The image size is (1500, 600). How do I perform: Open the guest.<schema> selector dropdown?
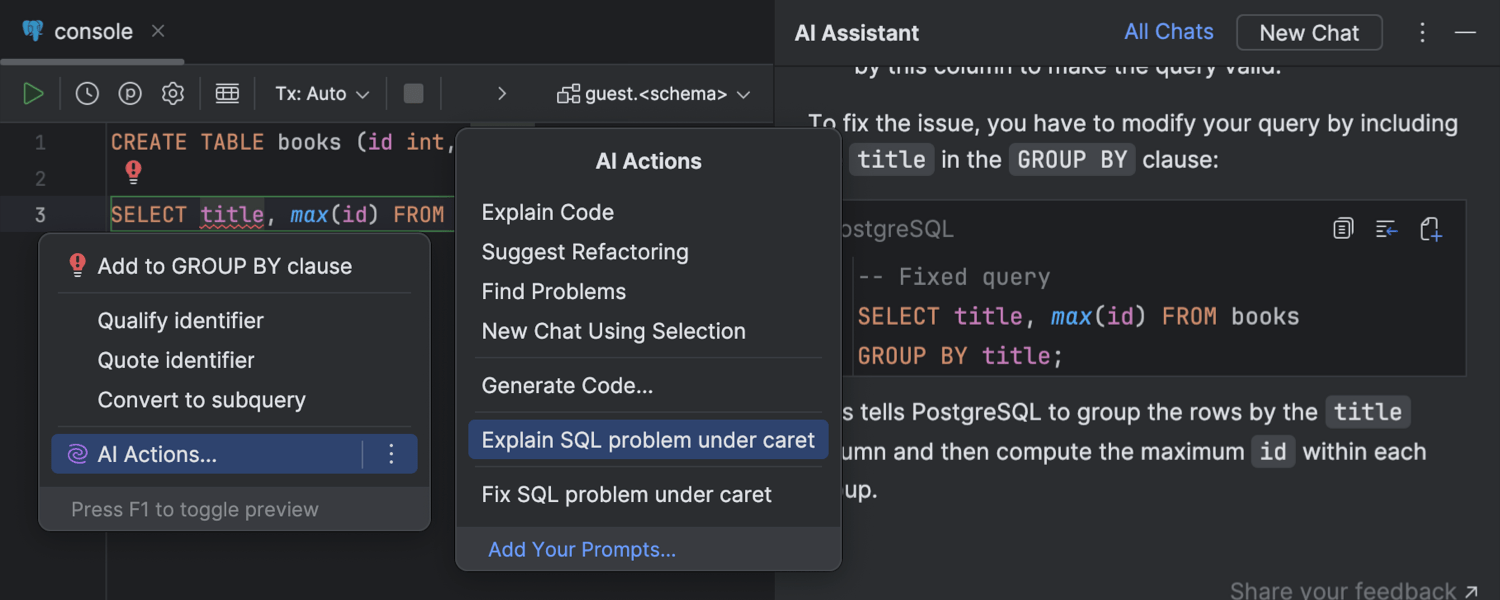click(654, 94)
